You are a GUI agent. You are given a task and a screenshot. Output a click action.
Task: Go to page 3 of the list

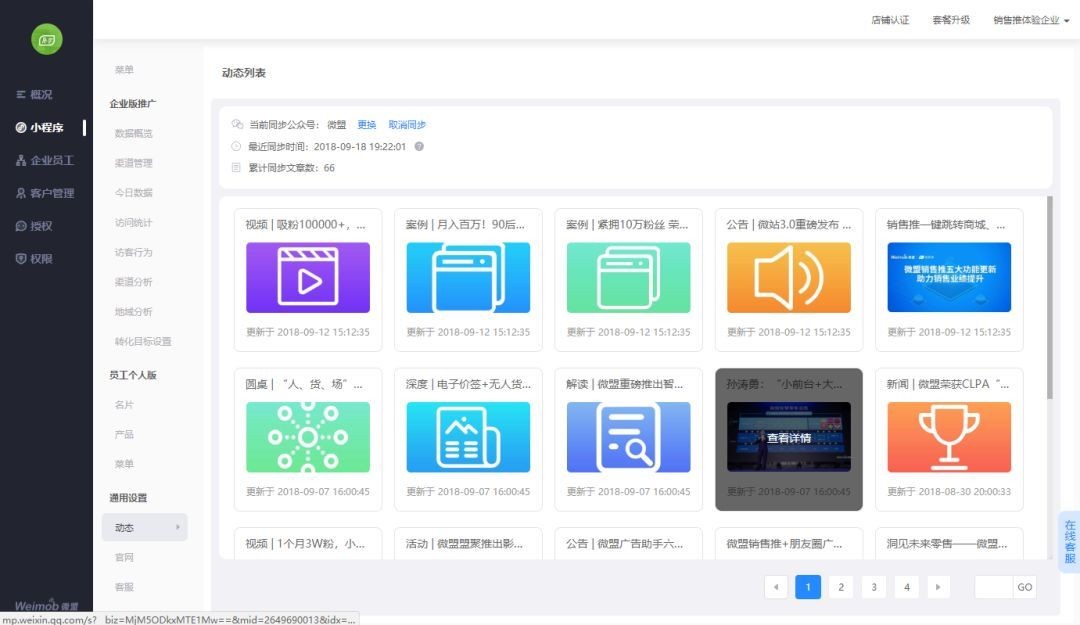click(873, 587)
